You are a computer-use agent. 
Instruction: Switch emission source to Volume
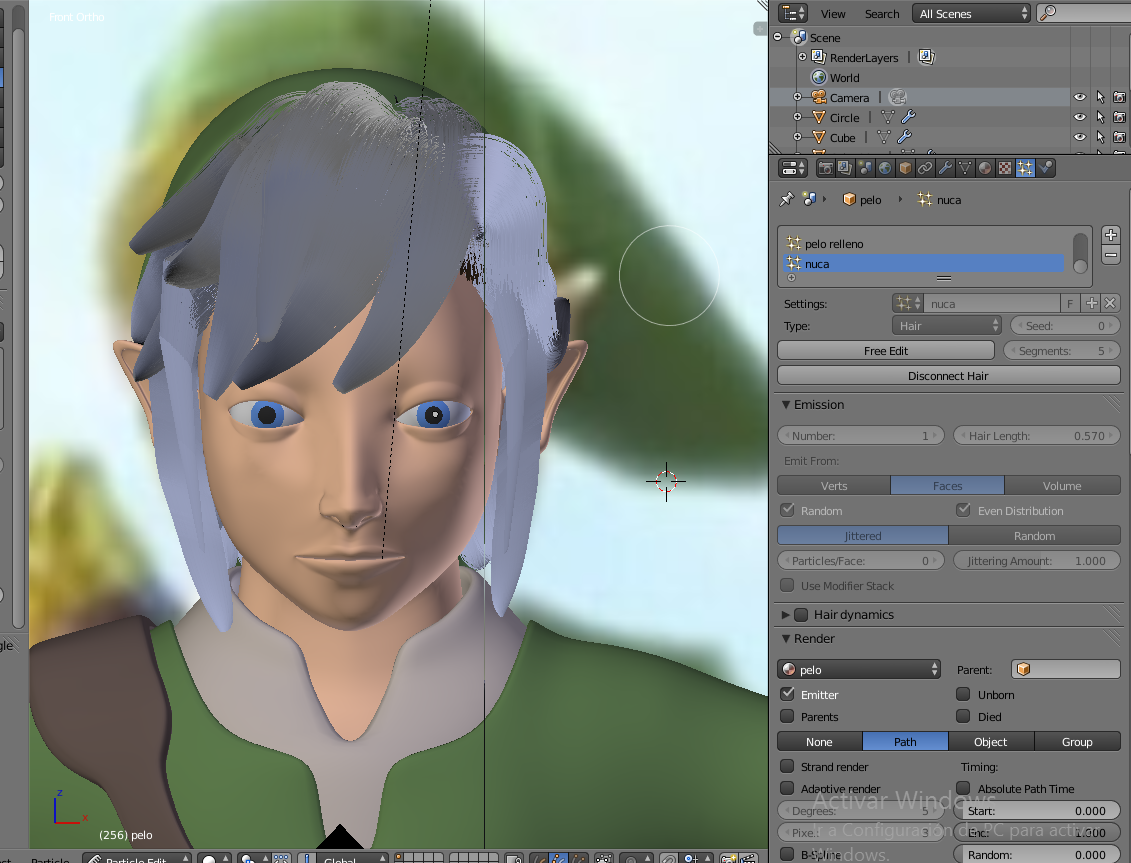coord(1062,486)
